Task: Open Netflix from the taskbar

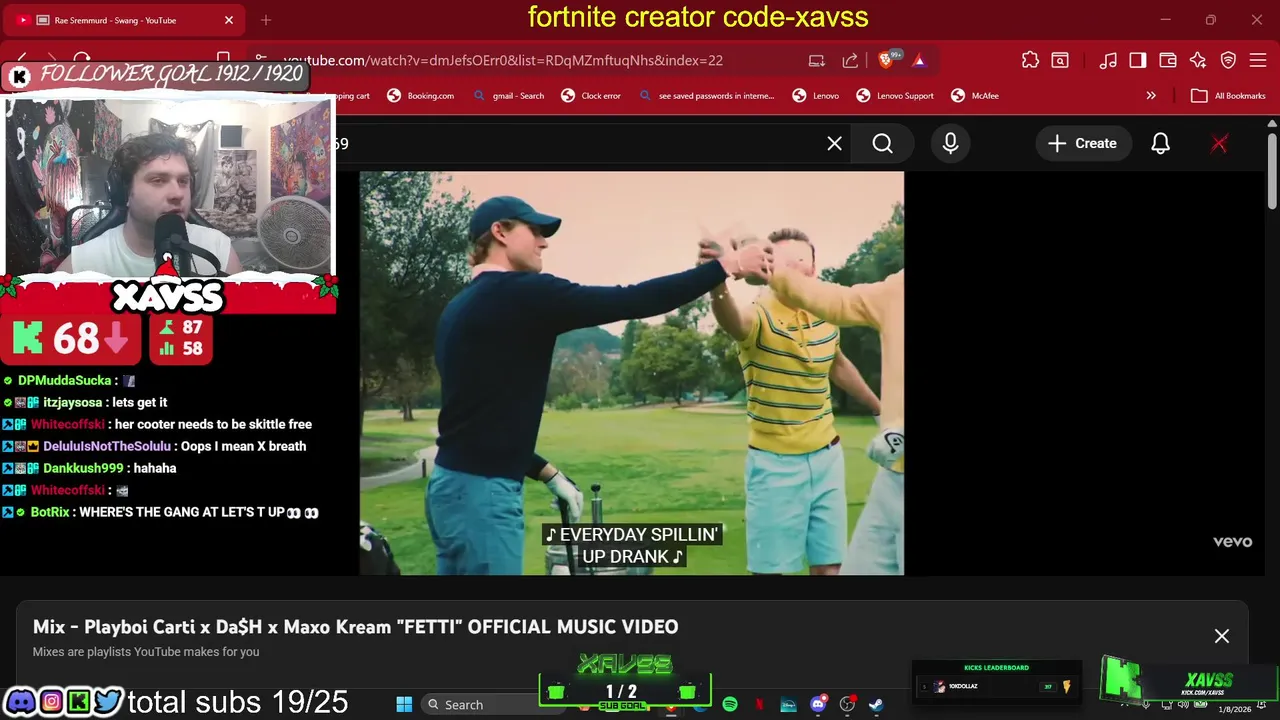Action: pos(759,705)
